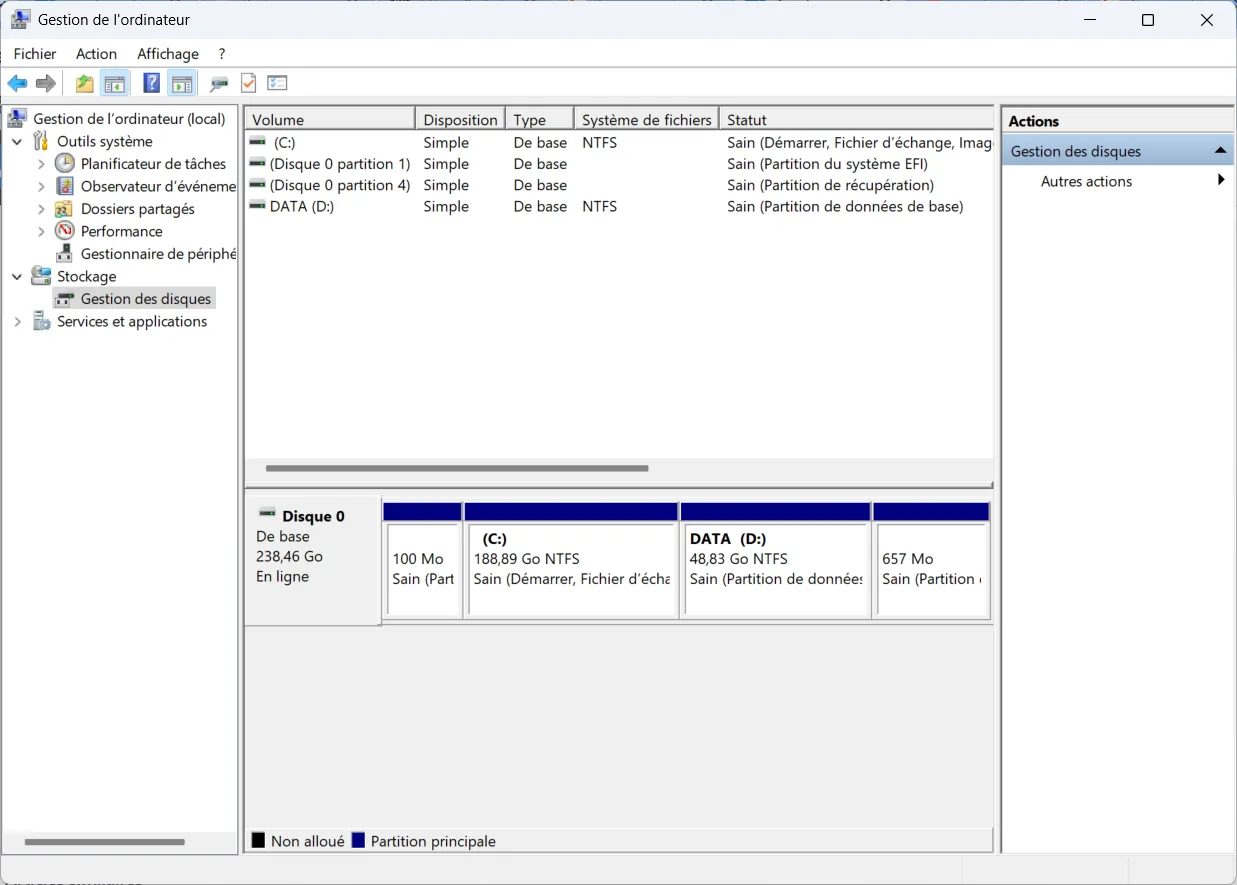The width and height of the screenshot is (1237, 885).
Task: Click the gray Forward arrow in toolbar
Action: point(45,84)
